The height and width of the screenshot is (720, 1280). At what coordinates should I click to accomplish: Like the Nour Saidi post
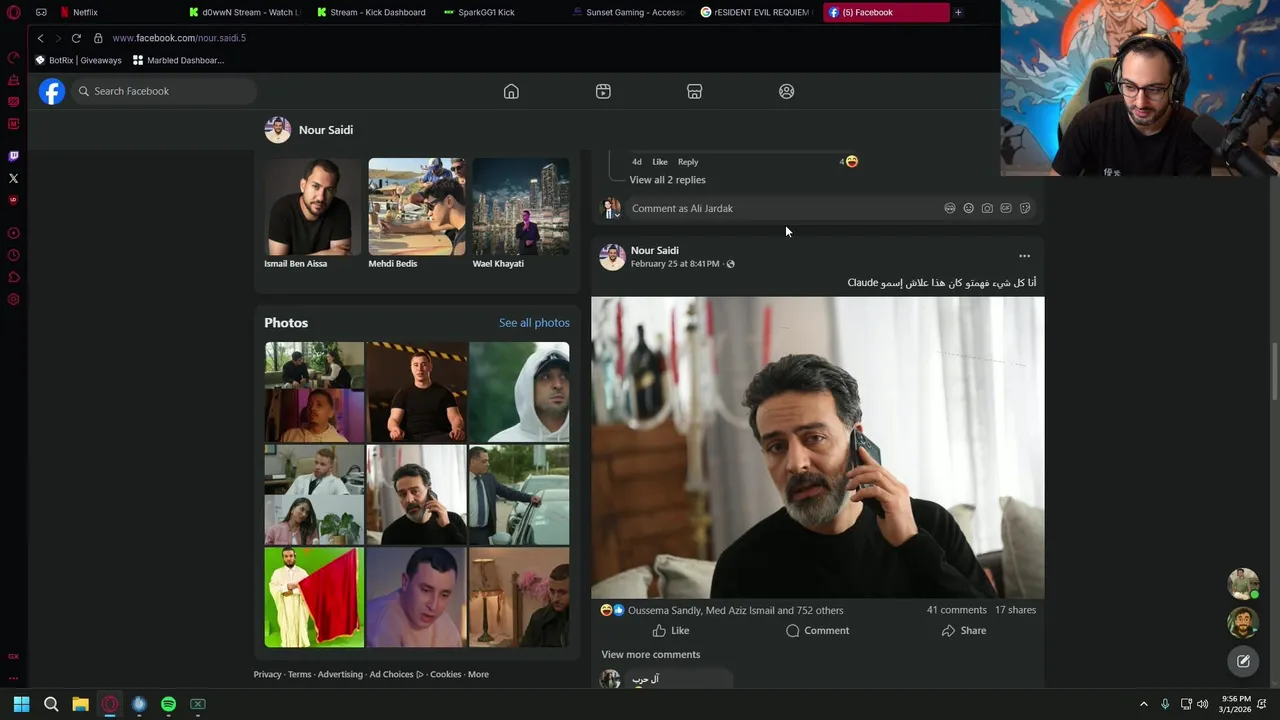click(x=671, y=631)
